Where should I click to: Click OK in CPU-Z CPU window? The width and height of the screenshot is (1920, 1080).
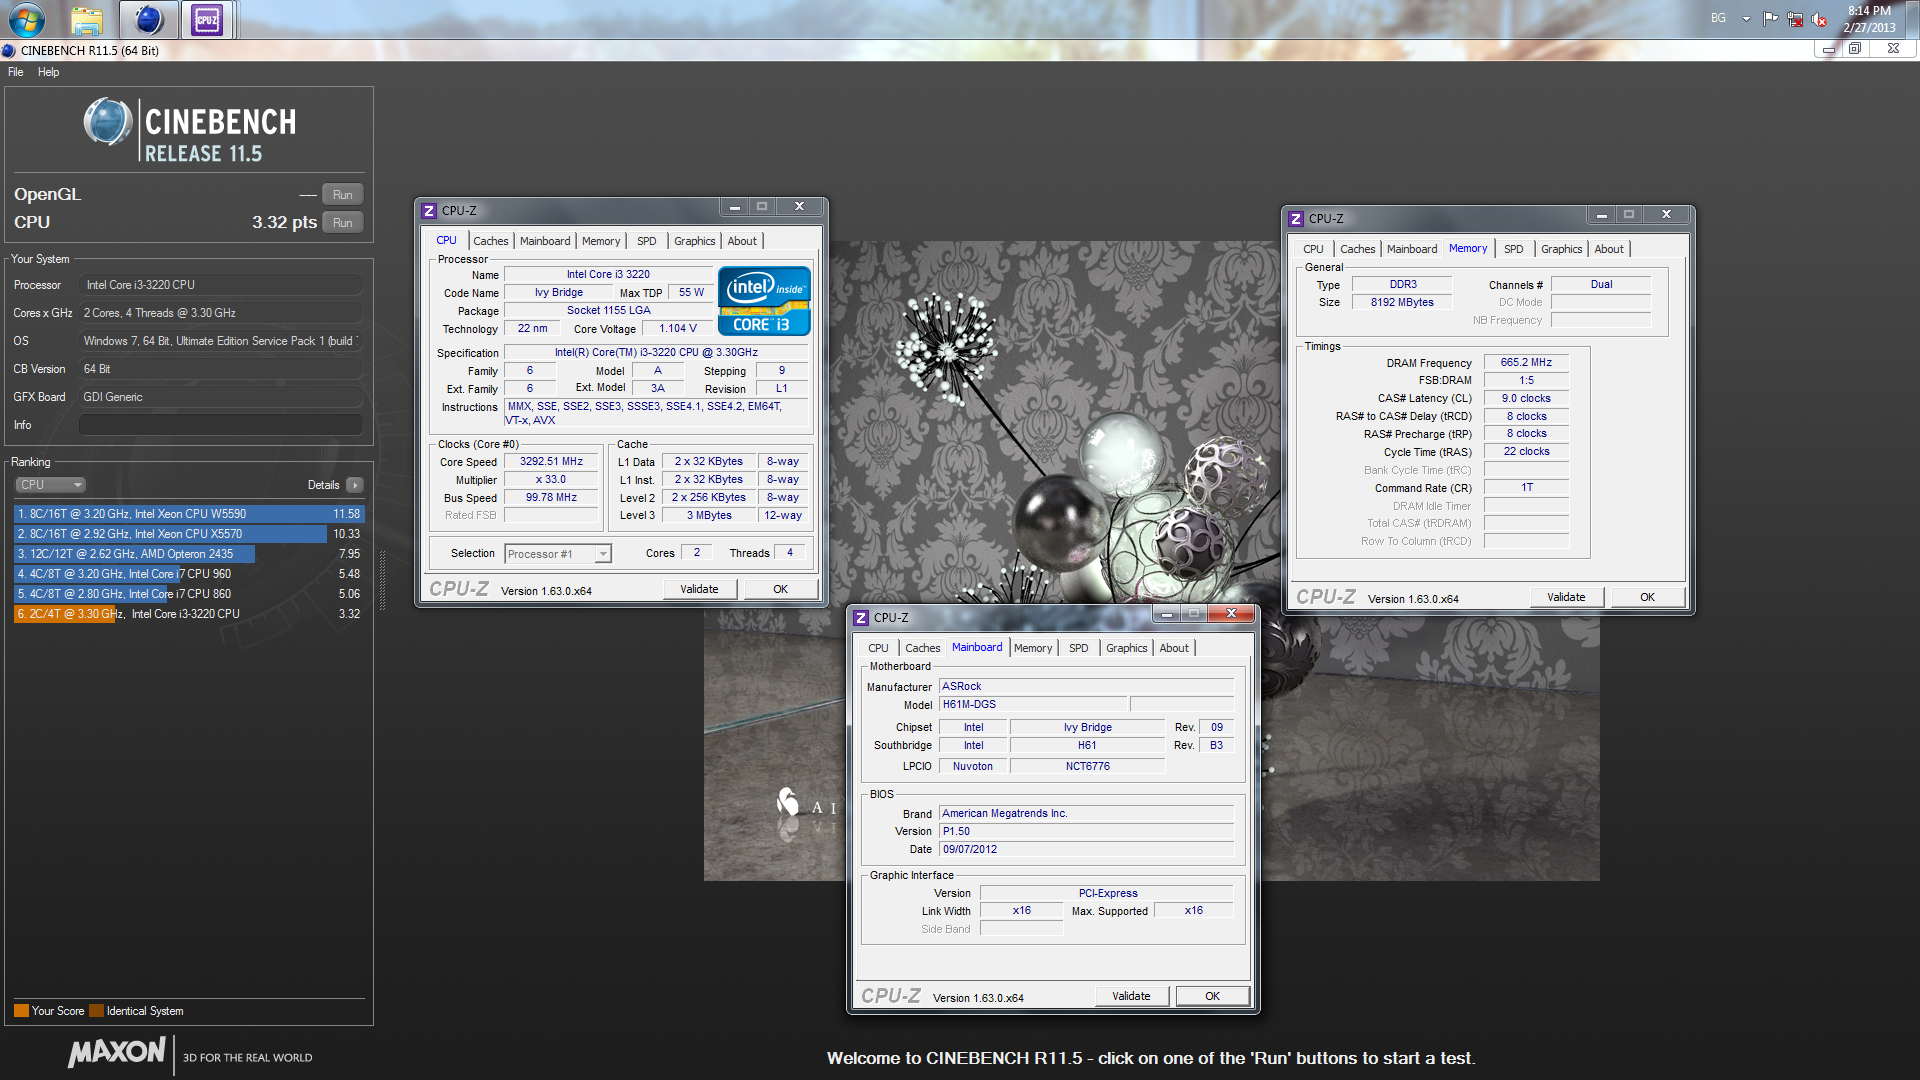pyautogui.click(x=781, y=589)
